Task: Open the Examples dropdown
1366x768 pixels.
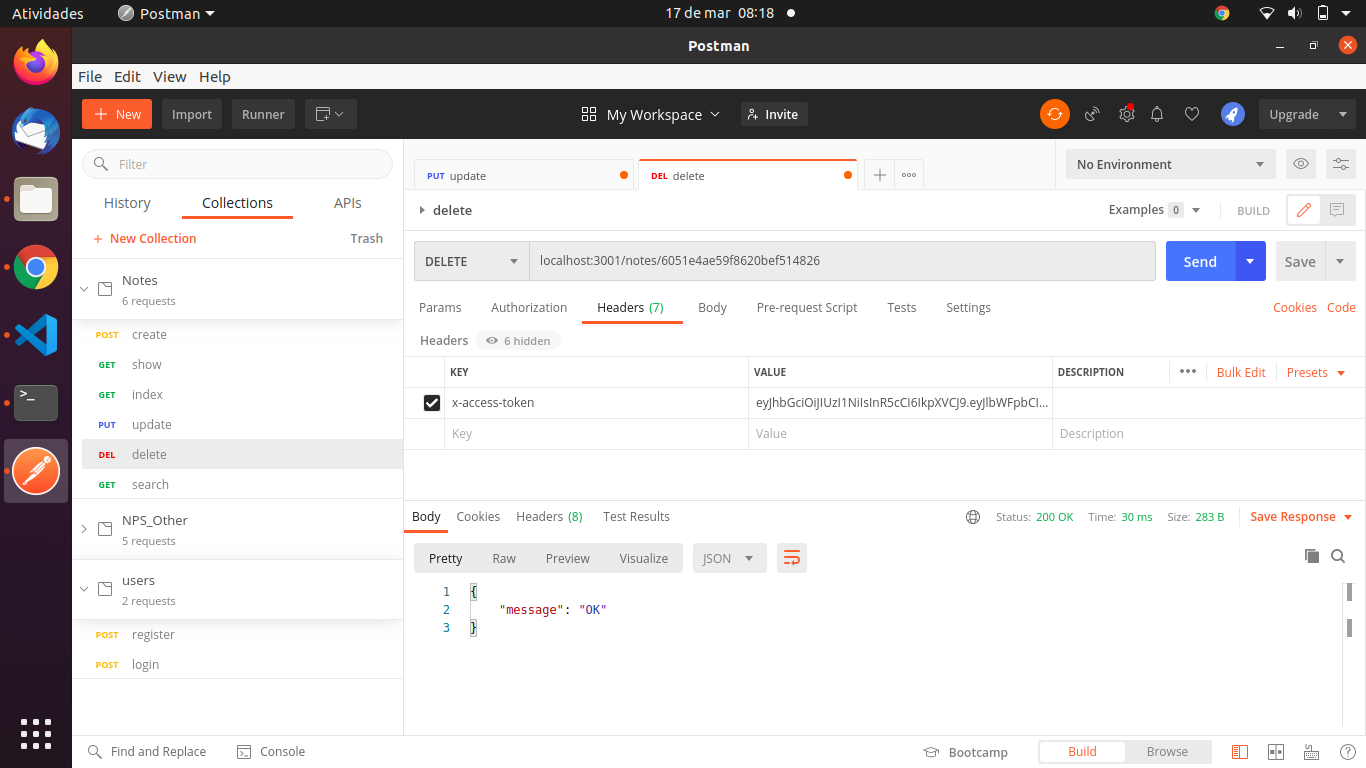Action: point(1154,210)
